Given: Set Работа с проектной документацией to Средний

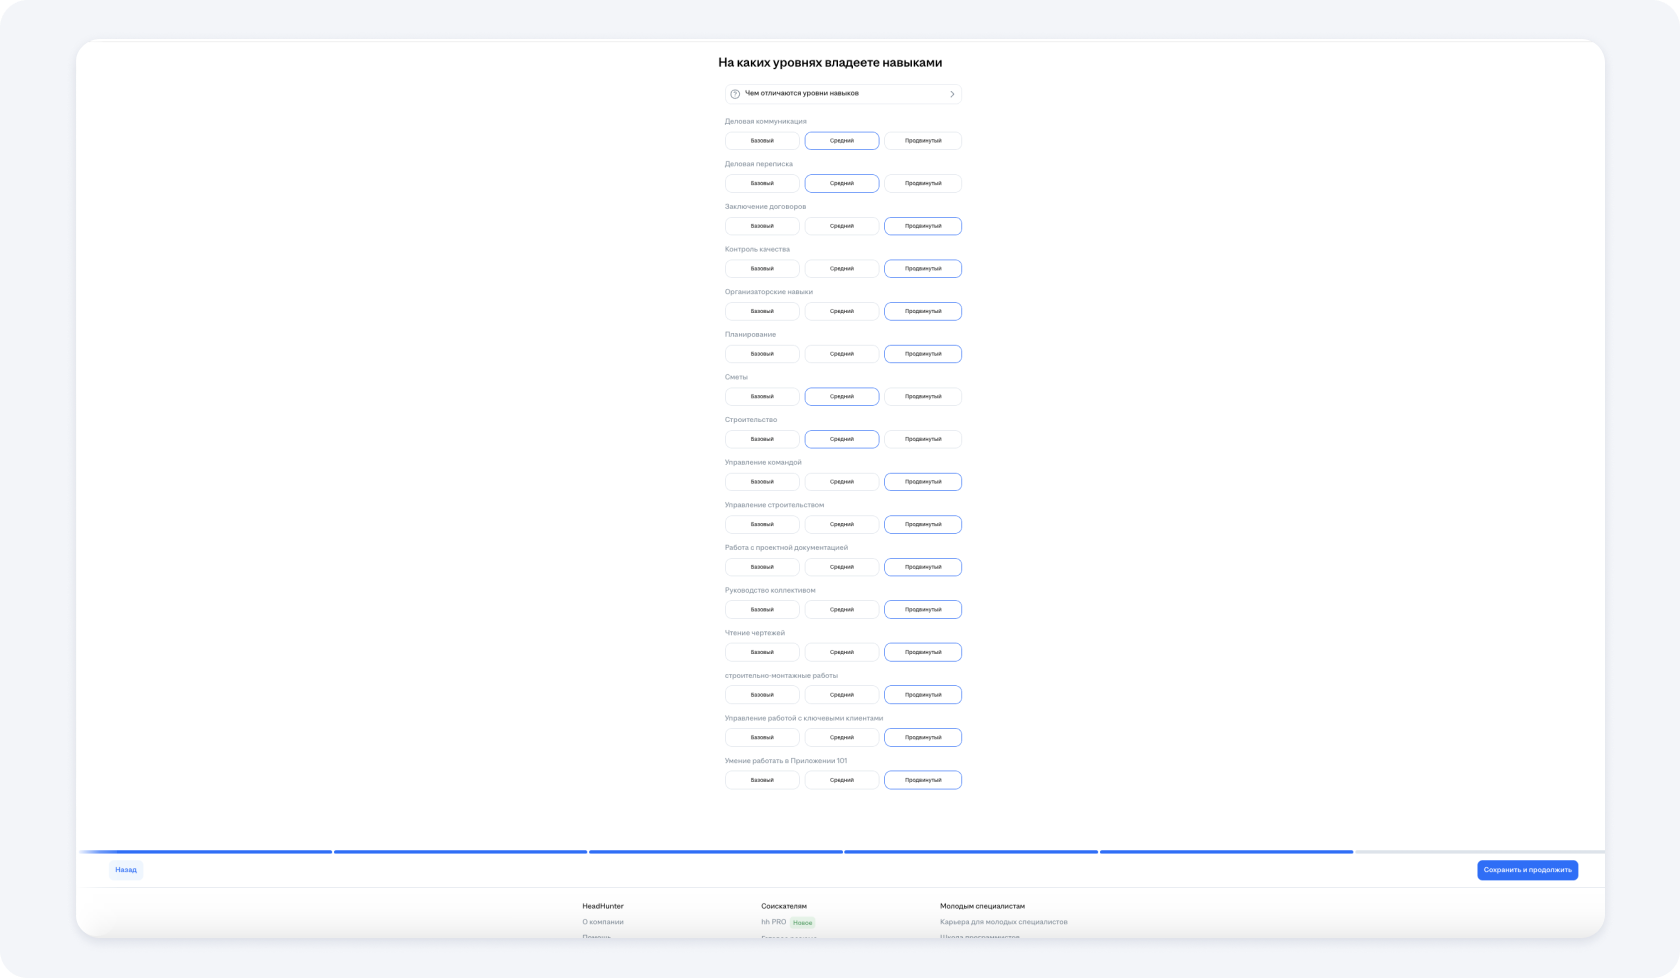Looking at the screenshot, I should coord(842,567).
